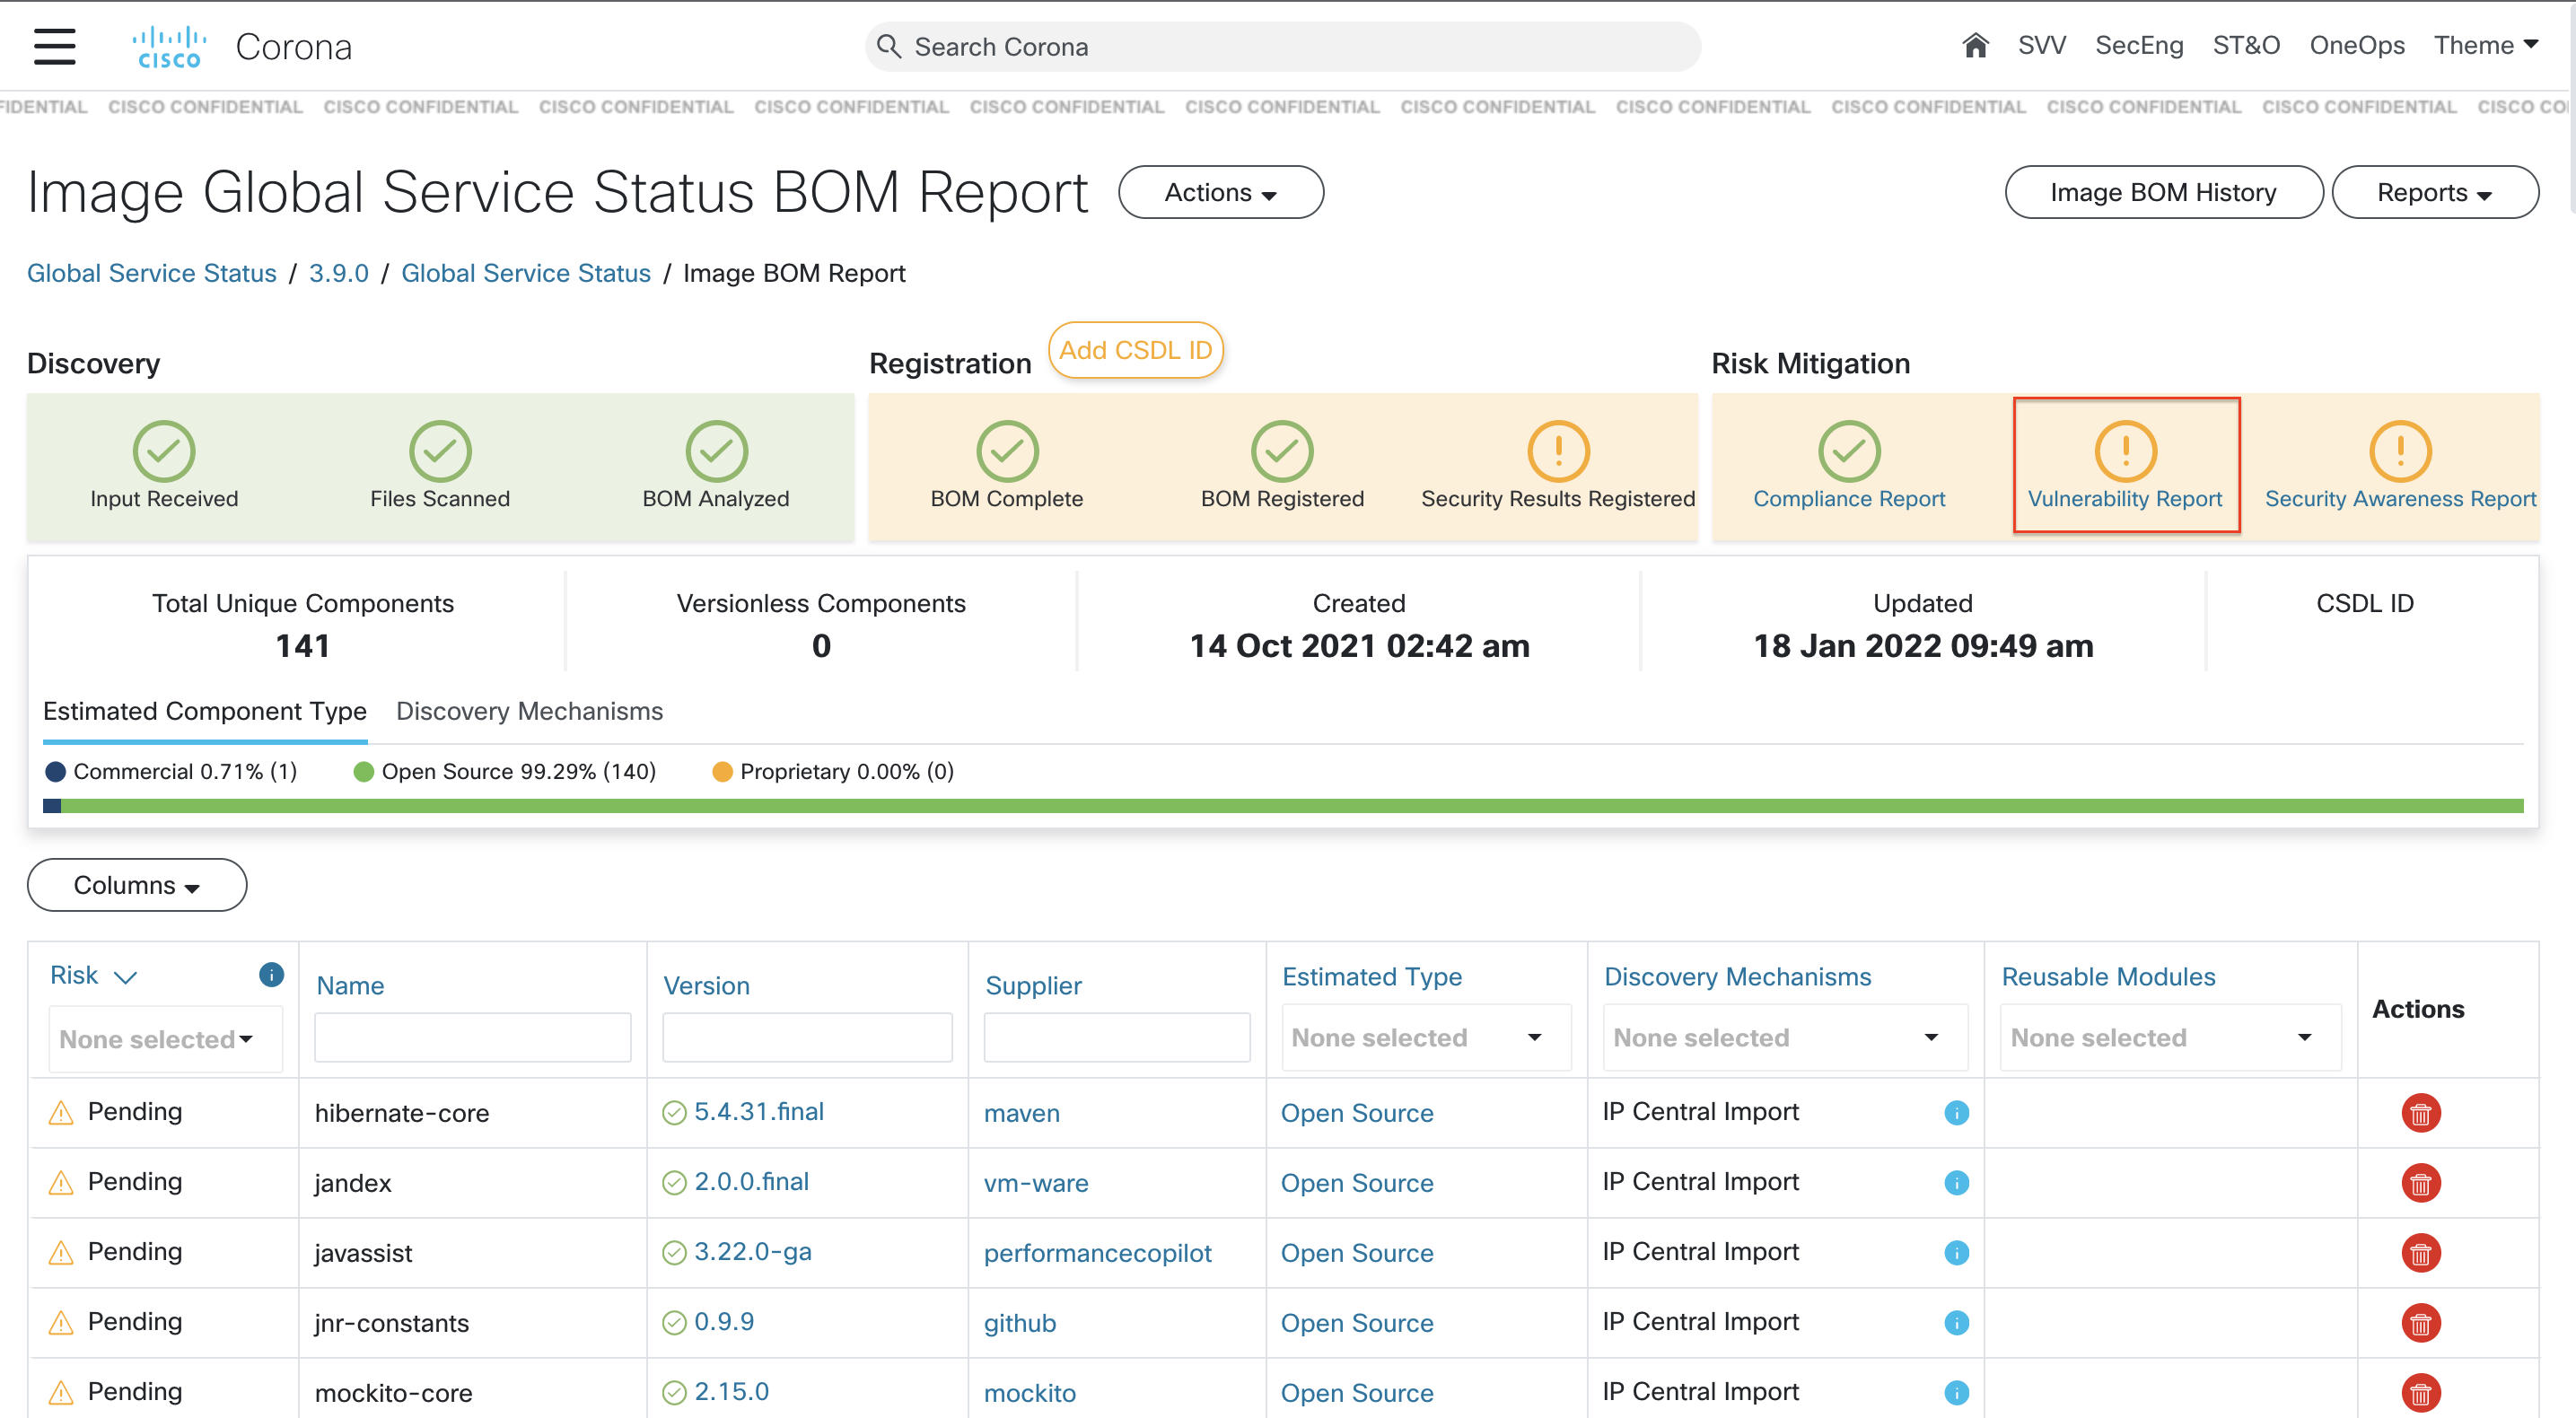
Task: Open the Actions dropdown
Action: 1220,192
